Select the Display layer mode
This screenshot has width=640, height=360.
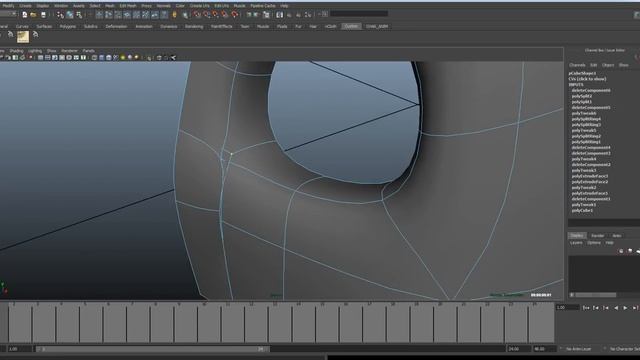577,236
